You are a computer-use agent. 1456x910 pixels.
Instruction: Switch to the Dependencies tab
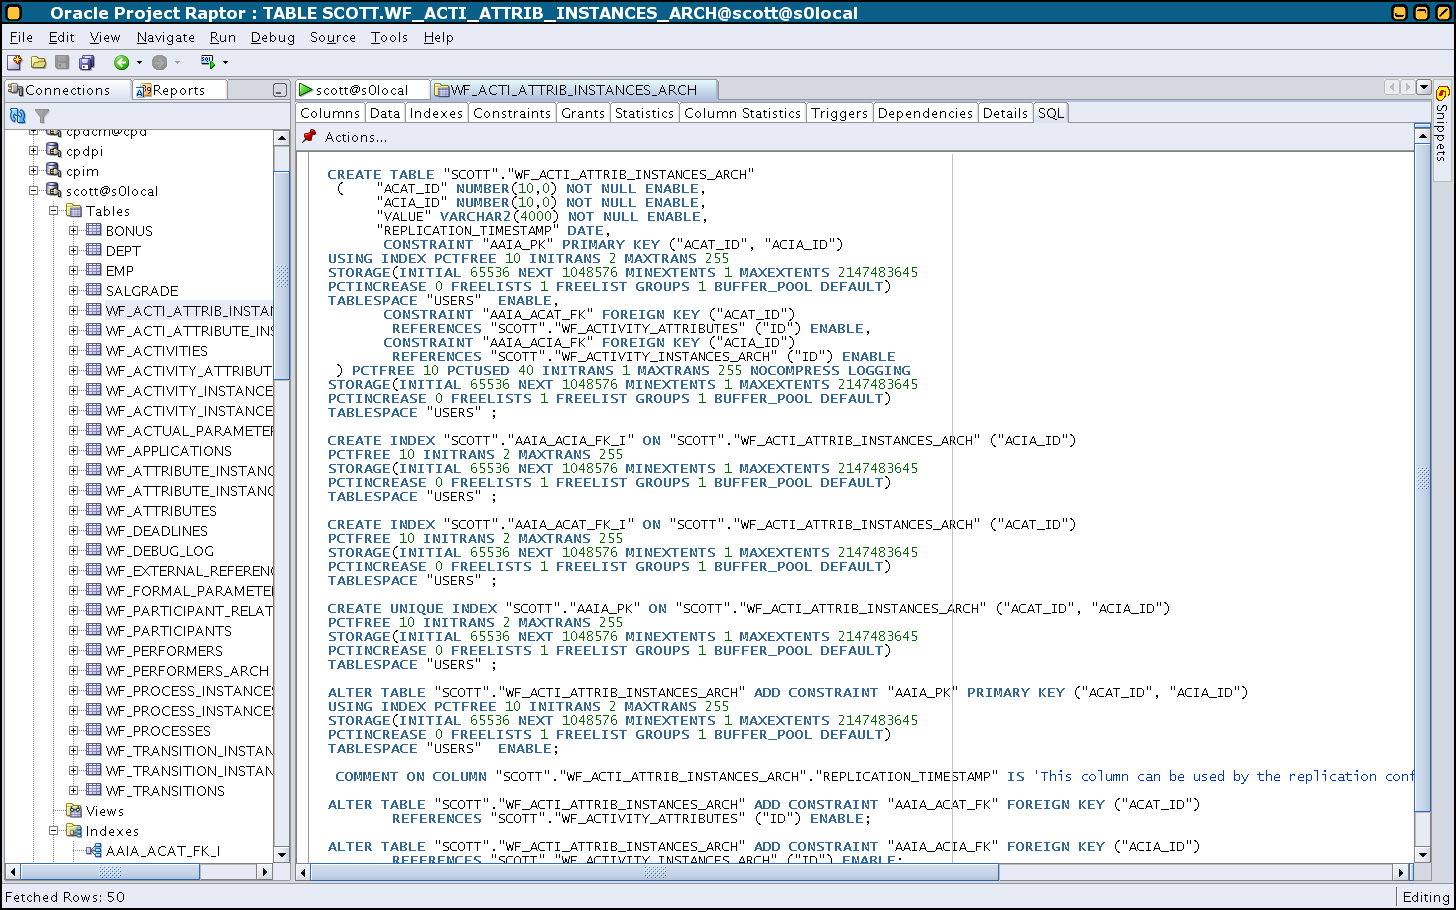pos(925,113)
